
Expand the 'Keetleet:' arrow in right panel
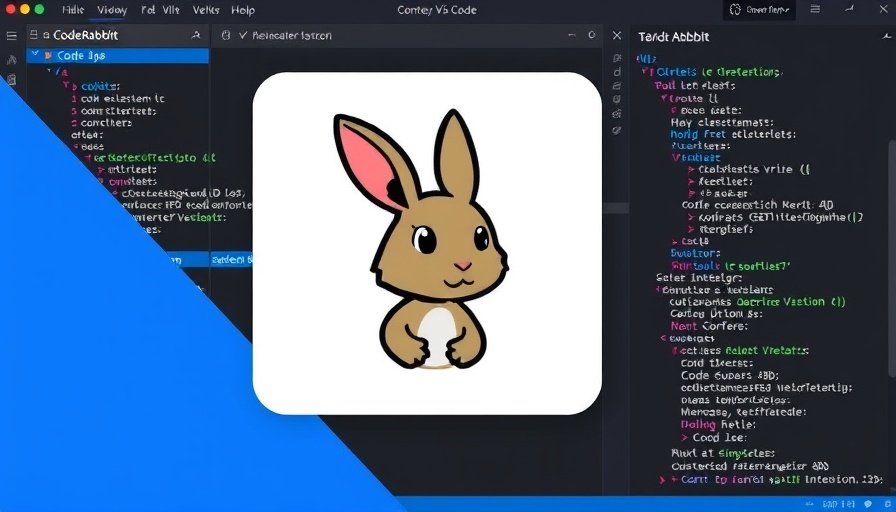point(691,182)
